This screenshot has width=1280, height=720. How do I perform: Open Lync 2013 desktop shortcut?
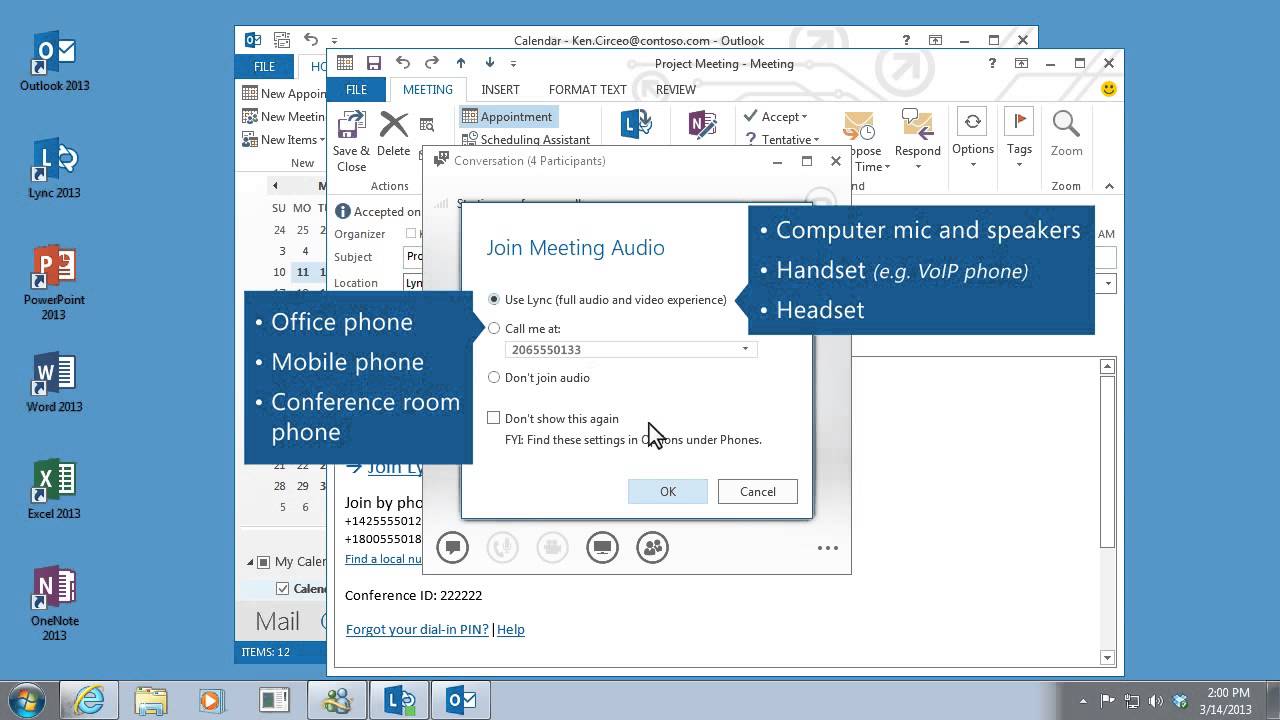54,170
